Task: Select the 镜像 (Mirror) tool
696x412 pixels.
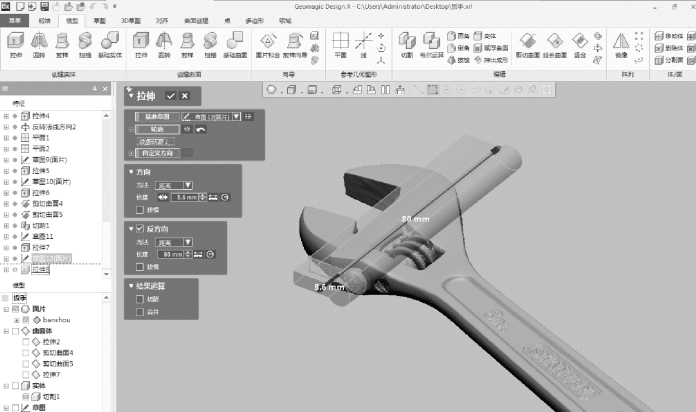Action: 621,45
